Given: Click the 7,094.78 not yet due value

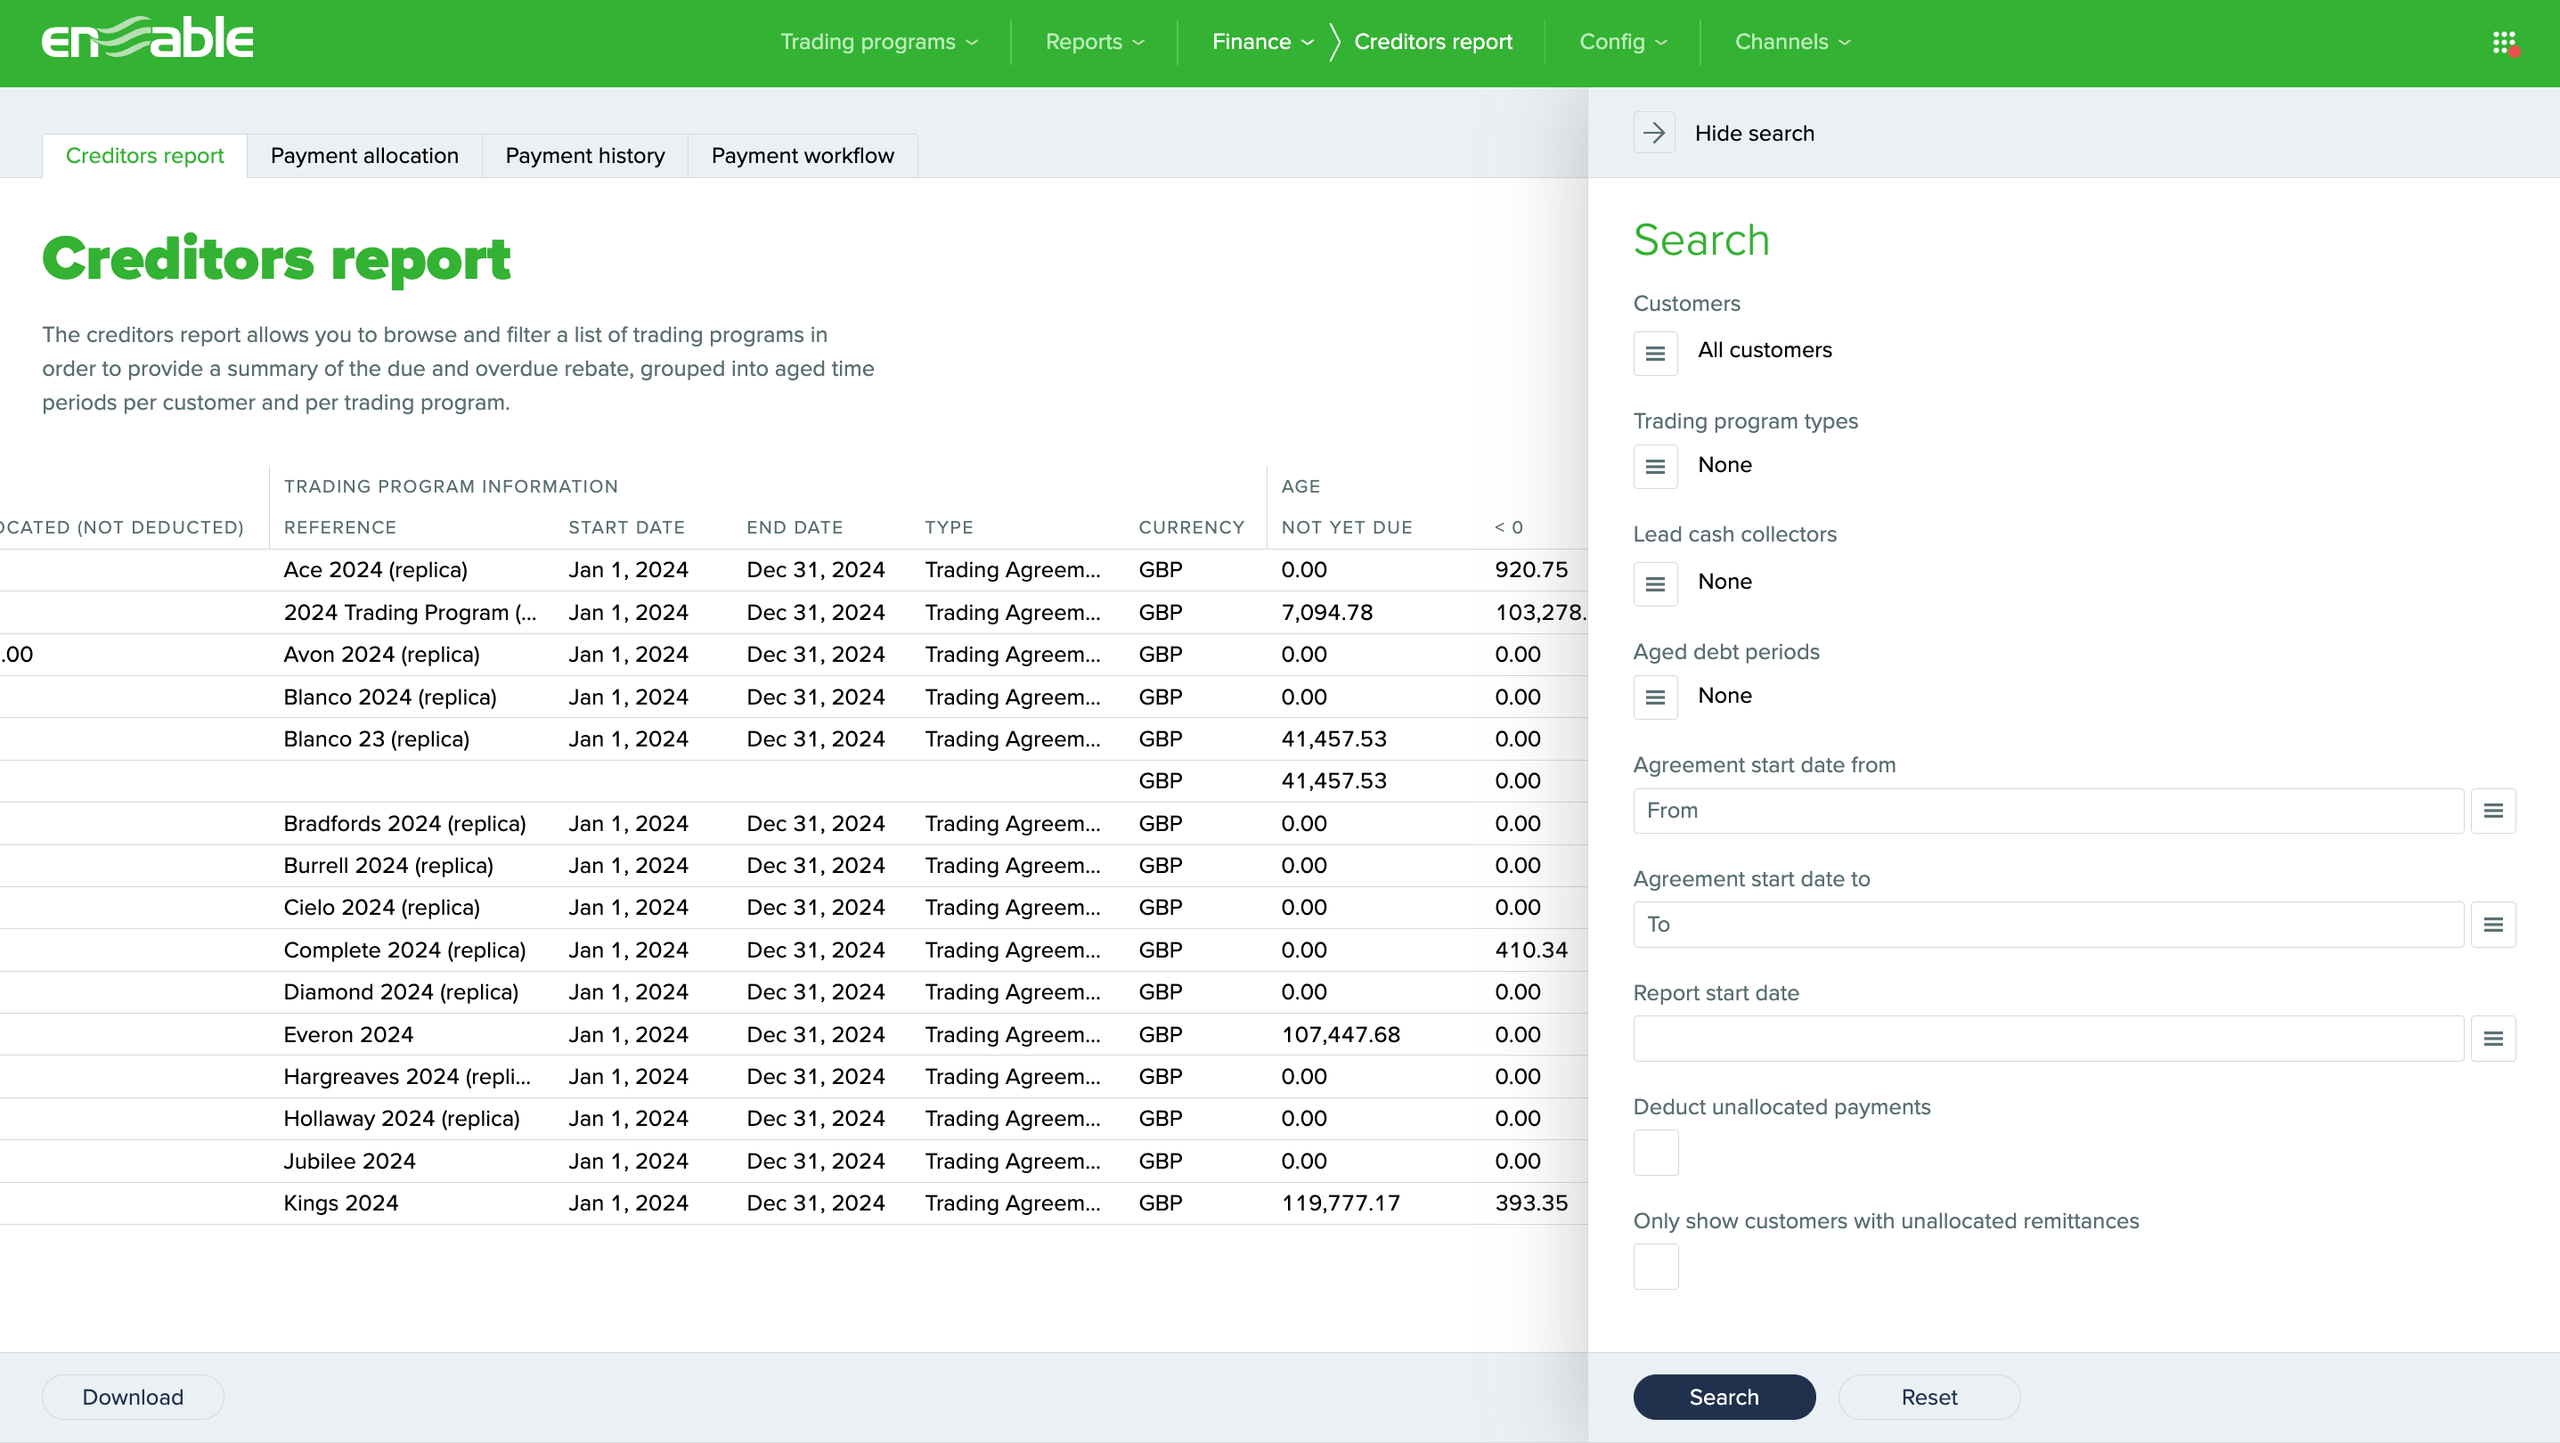Looking at the screenshot, I should [x=1328, y=613].
